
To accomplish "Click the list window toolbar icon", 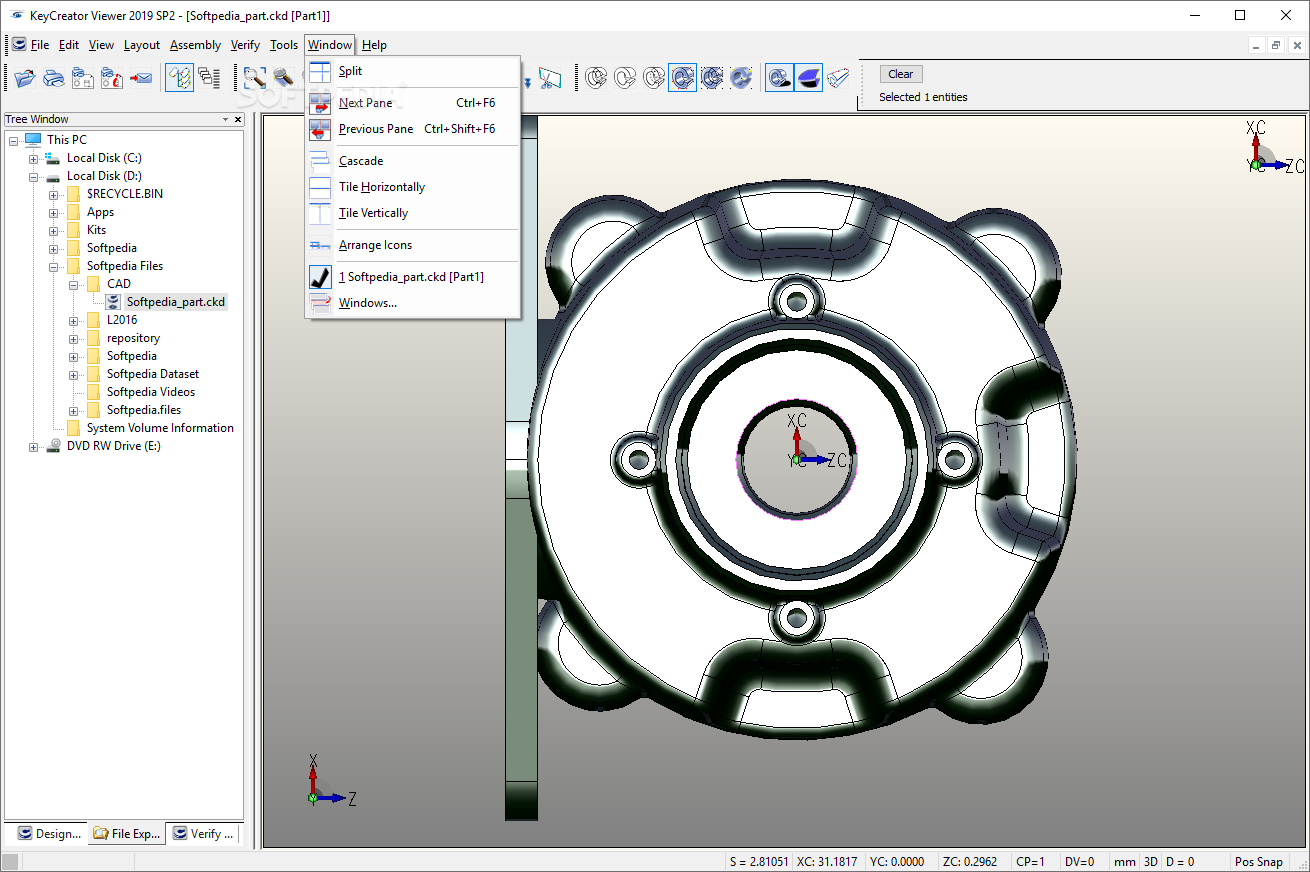I will pyautogui.click(x=209, y=77).
